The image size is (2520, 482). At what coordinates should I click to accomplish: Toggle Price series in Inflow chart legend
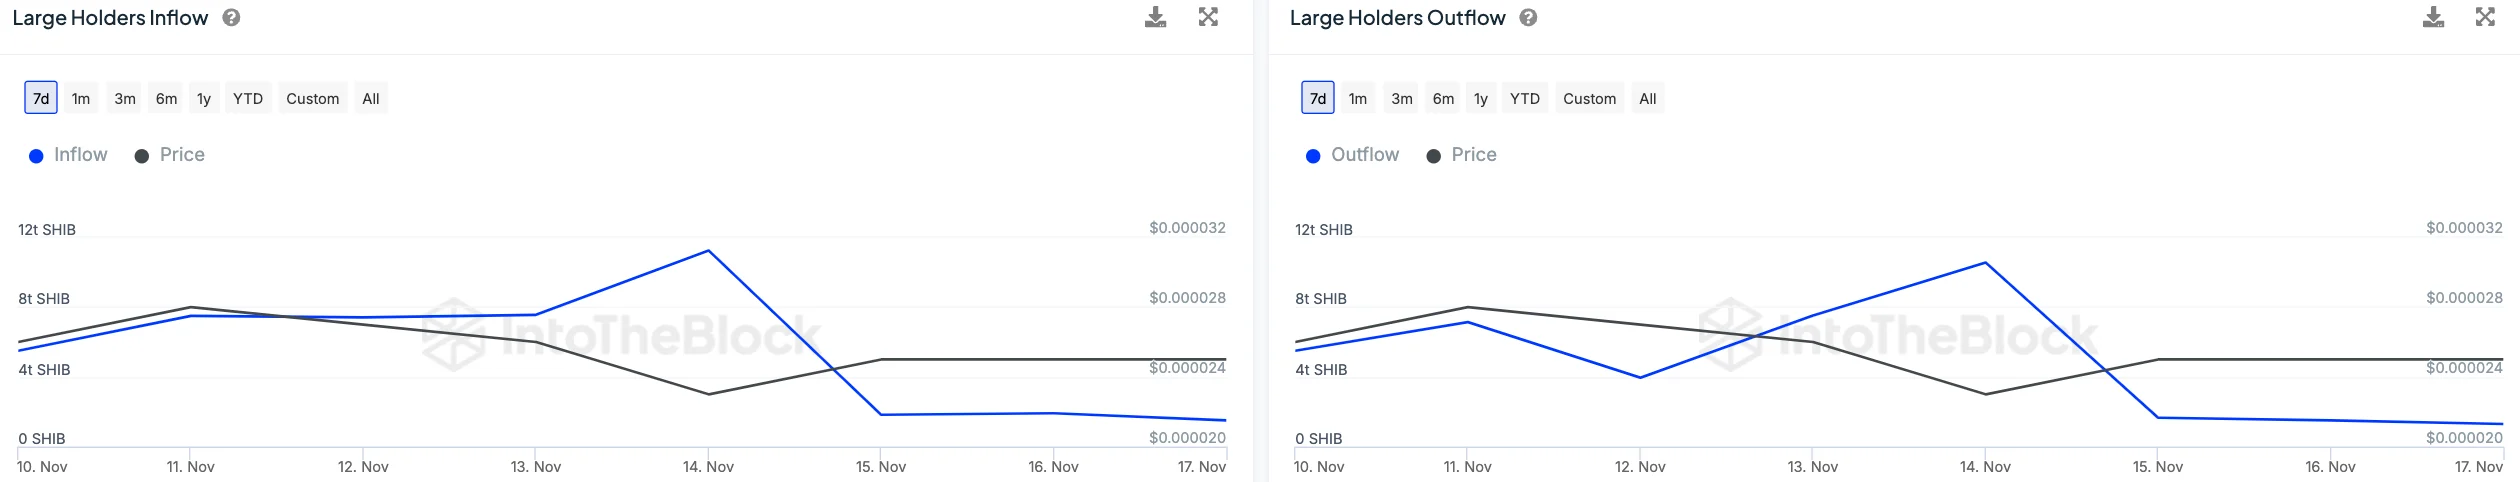(170, 155)
